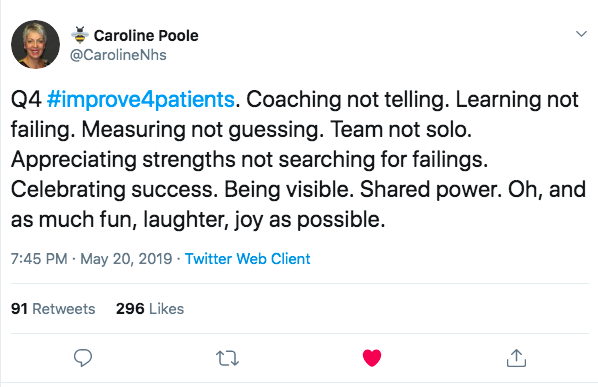Image resolution: width=598 pixels, height=387 pixels.
Task: Click the May 20, 2019 date
Action: tap(126, 259)
